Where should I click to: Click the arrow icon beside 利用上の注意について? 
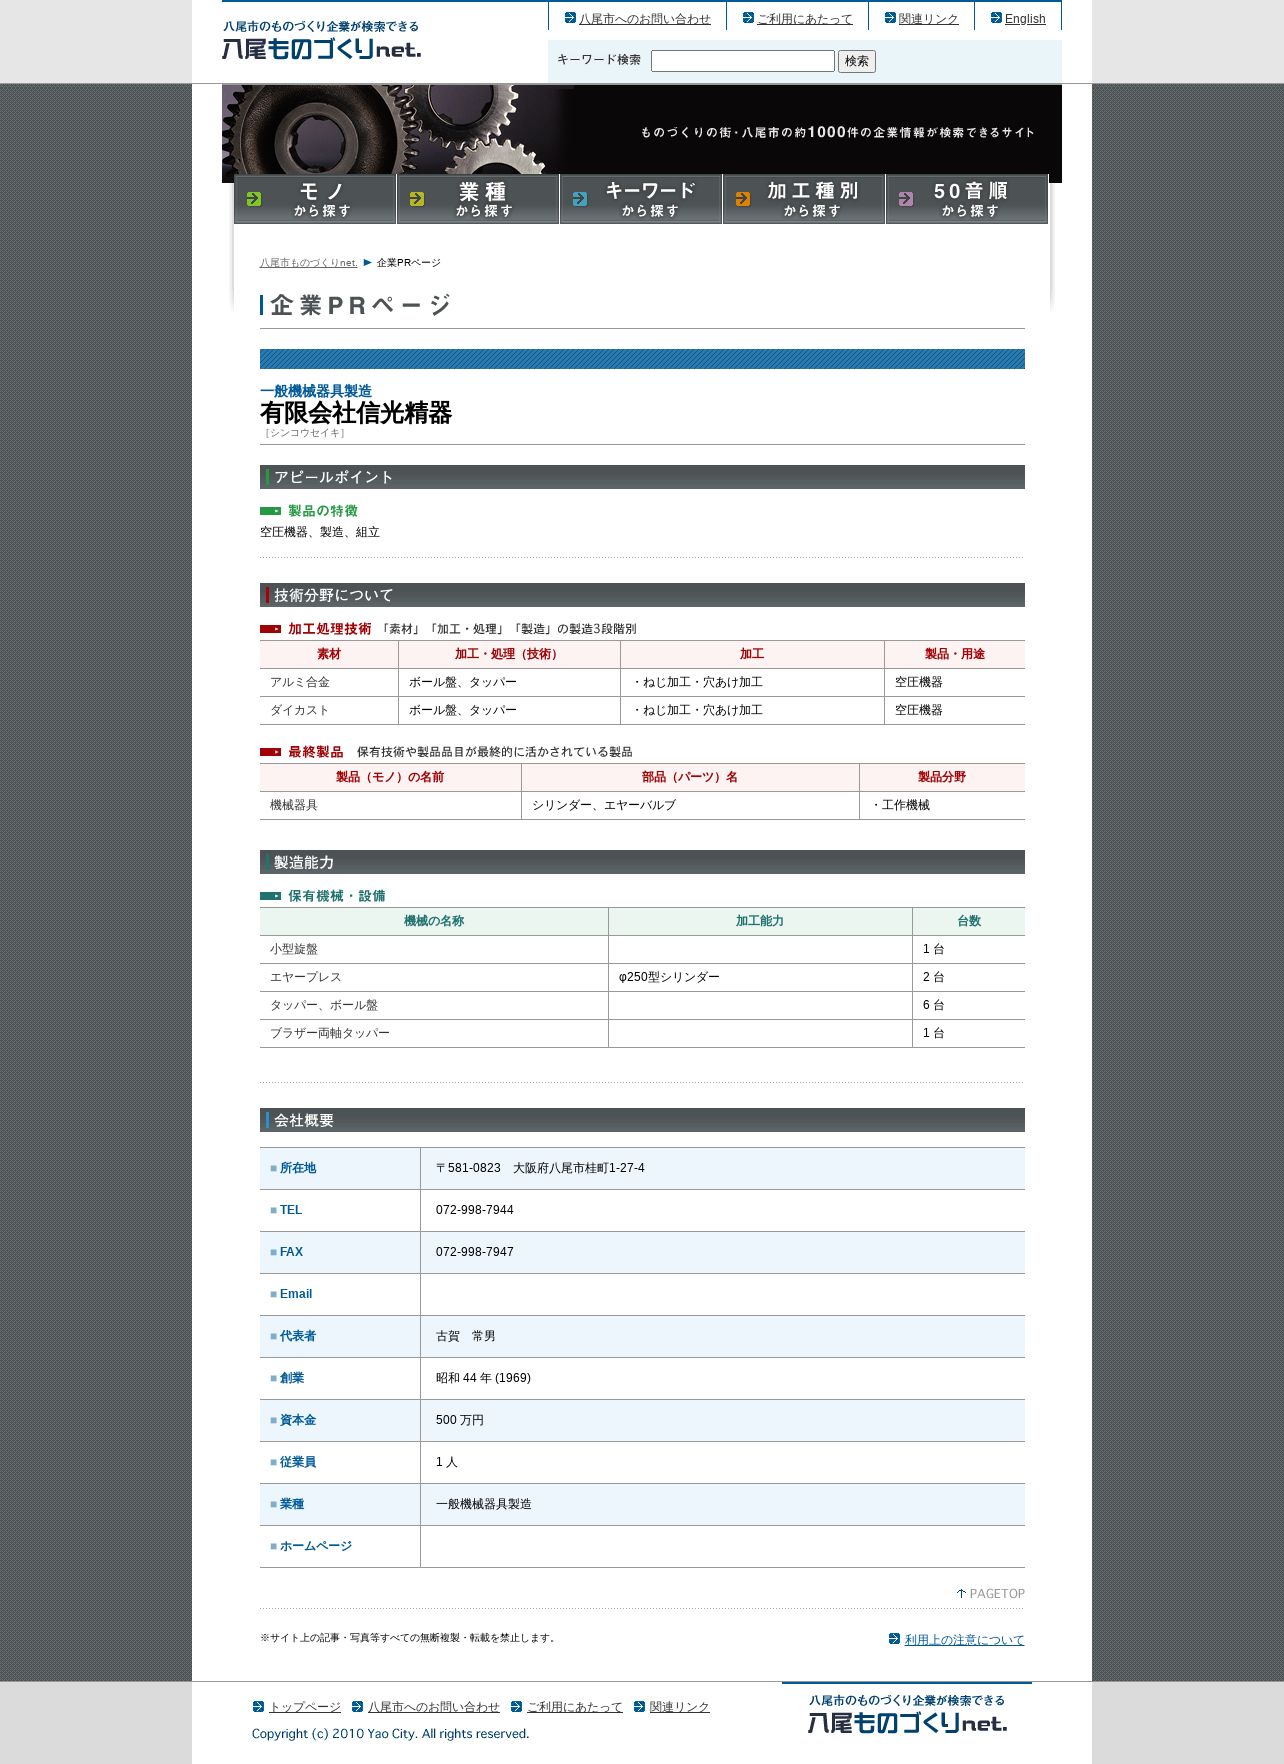(894, 1639)
